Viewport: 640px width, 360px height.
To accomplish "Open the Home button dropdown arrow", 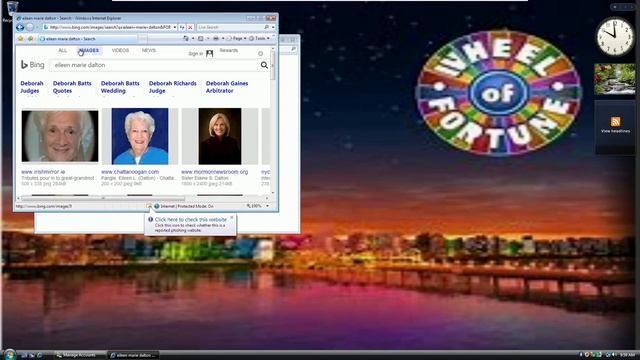I will pyautogui.click(x=193, y=38).
